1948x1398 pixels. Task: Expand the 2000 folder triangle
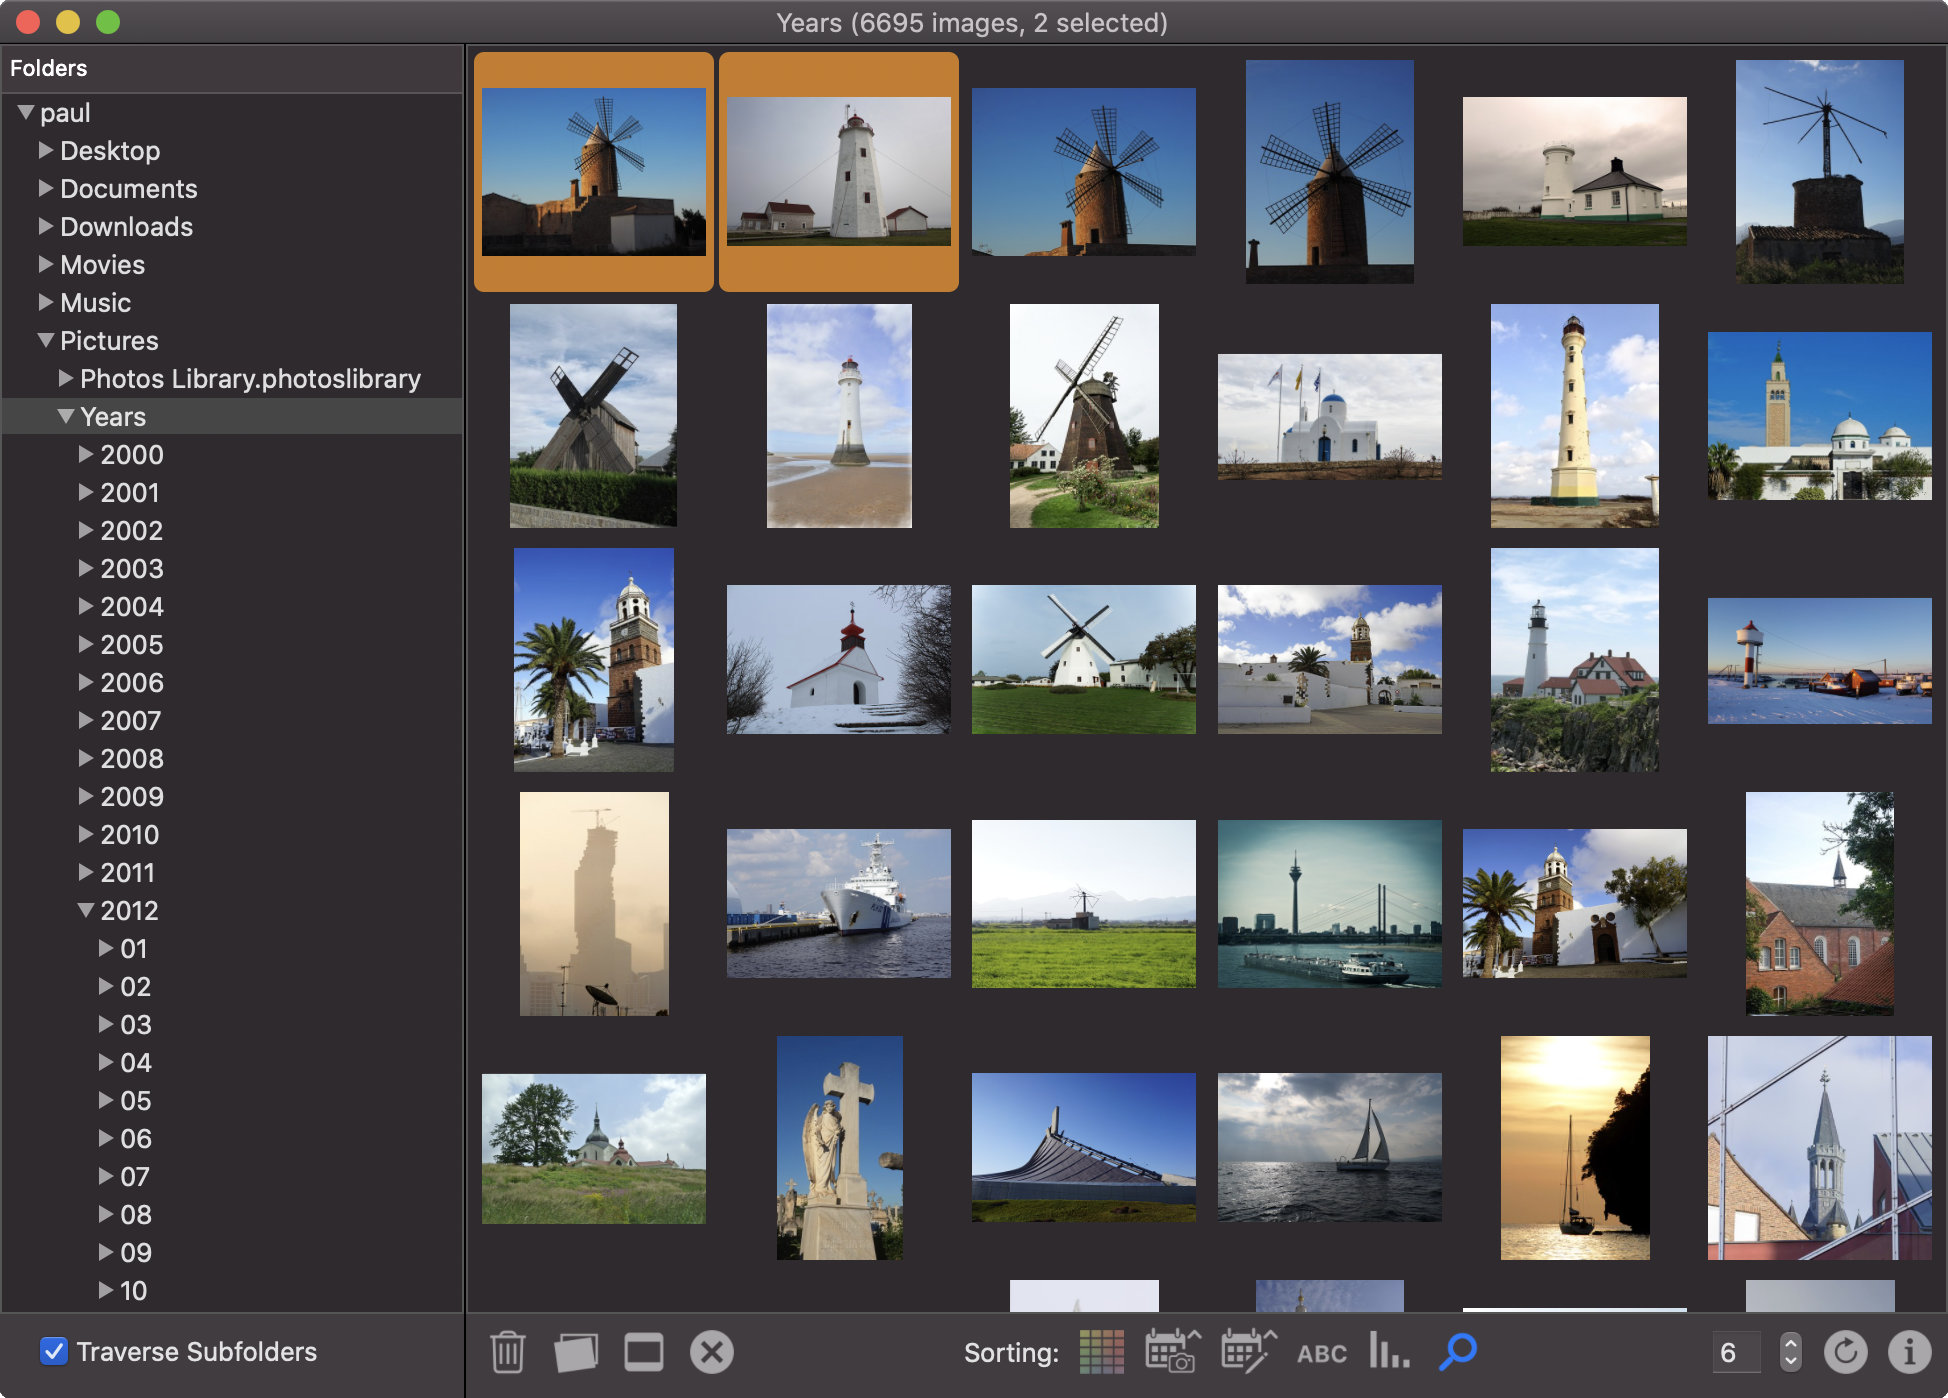coord(85,454)
